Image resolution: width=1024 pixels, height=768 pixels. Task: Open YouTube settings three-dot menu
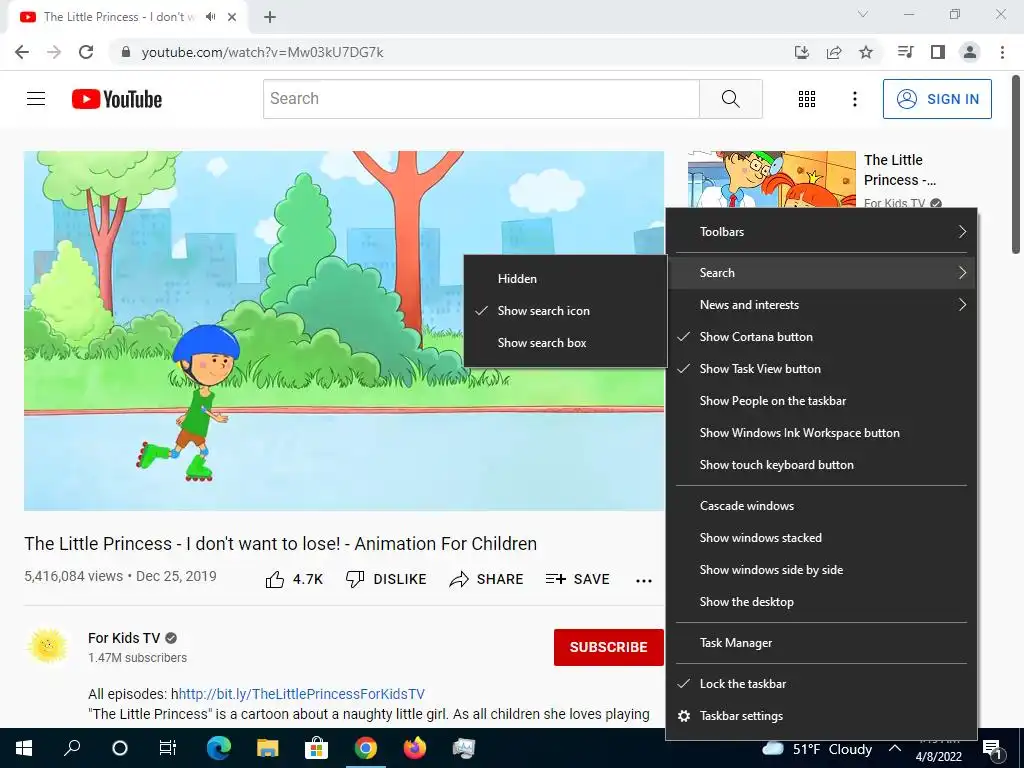tap(854, 99)
